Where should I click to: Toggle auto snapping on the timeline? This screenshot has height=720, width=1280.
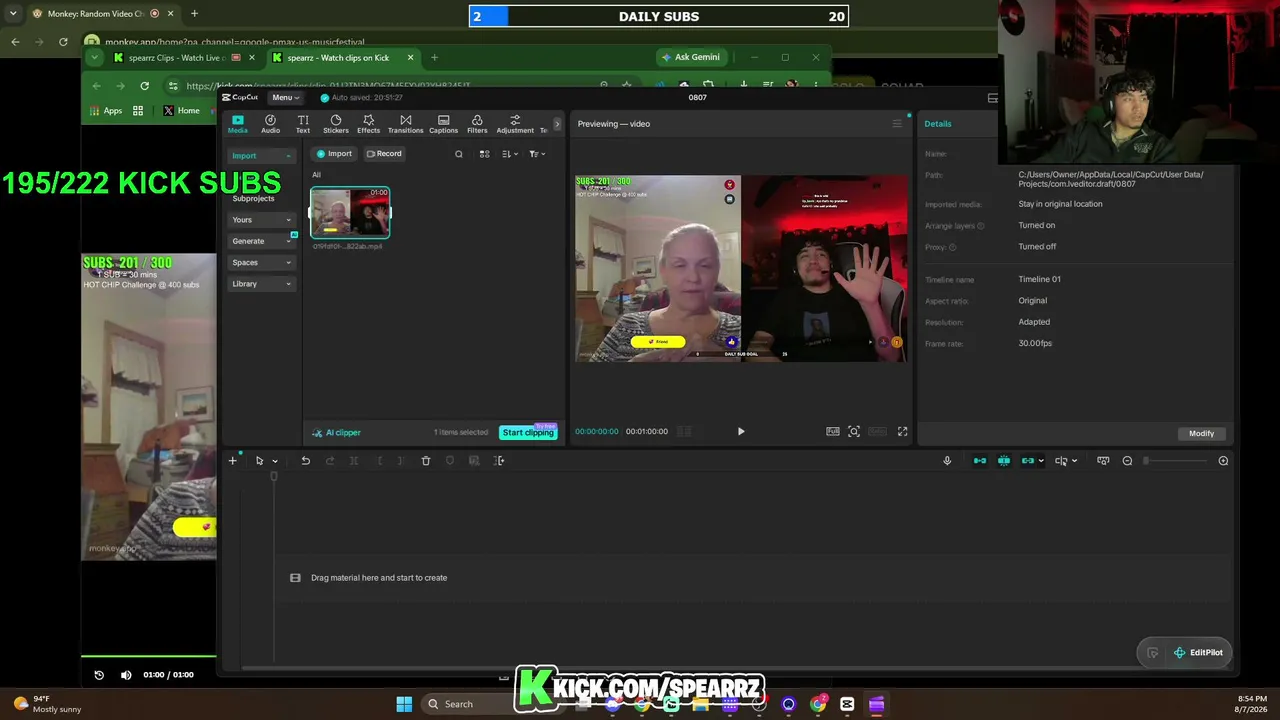(1004, 461)
